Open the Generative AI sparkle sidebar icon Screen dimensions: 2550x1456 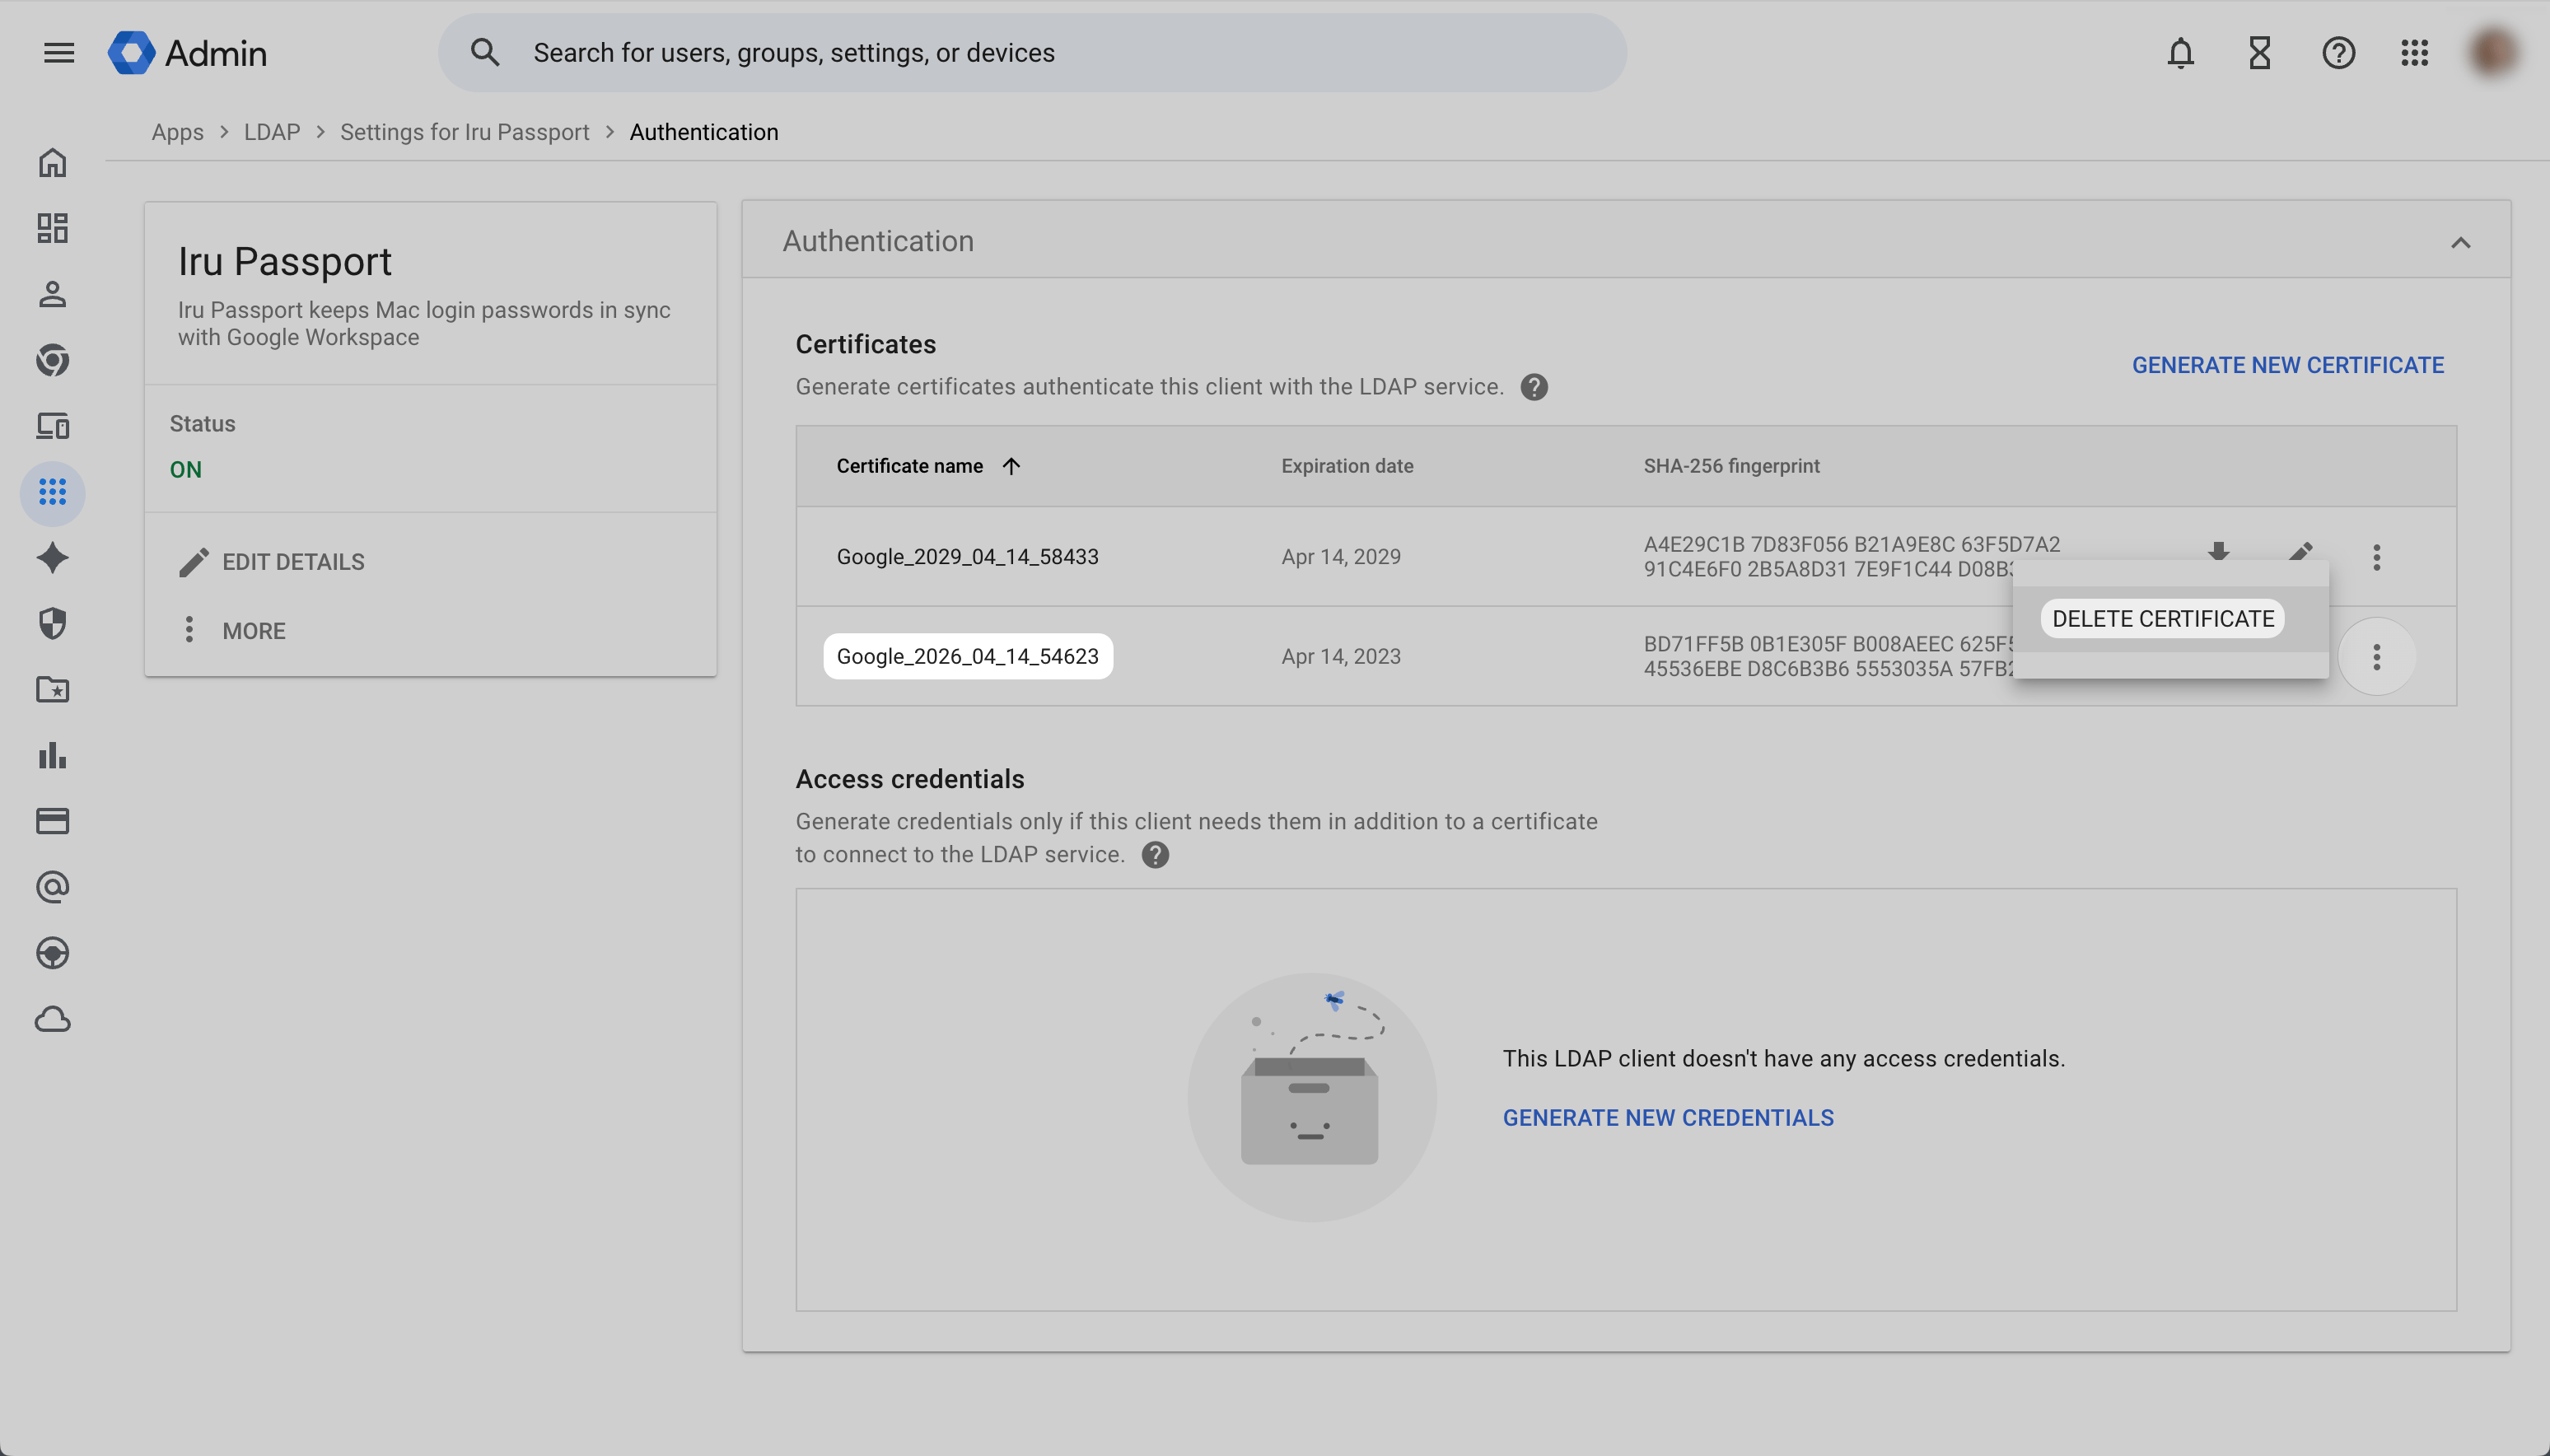[x=53, y=558]
